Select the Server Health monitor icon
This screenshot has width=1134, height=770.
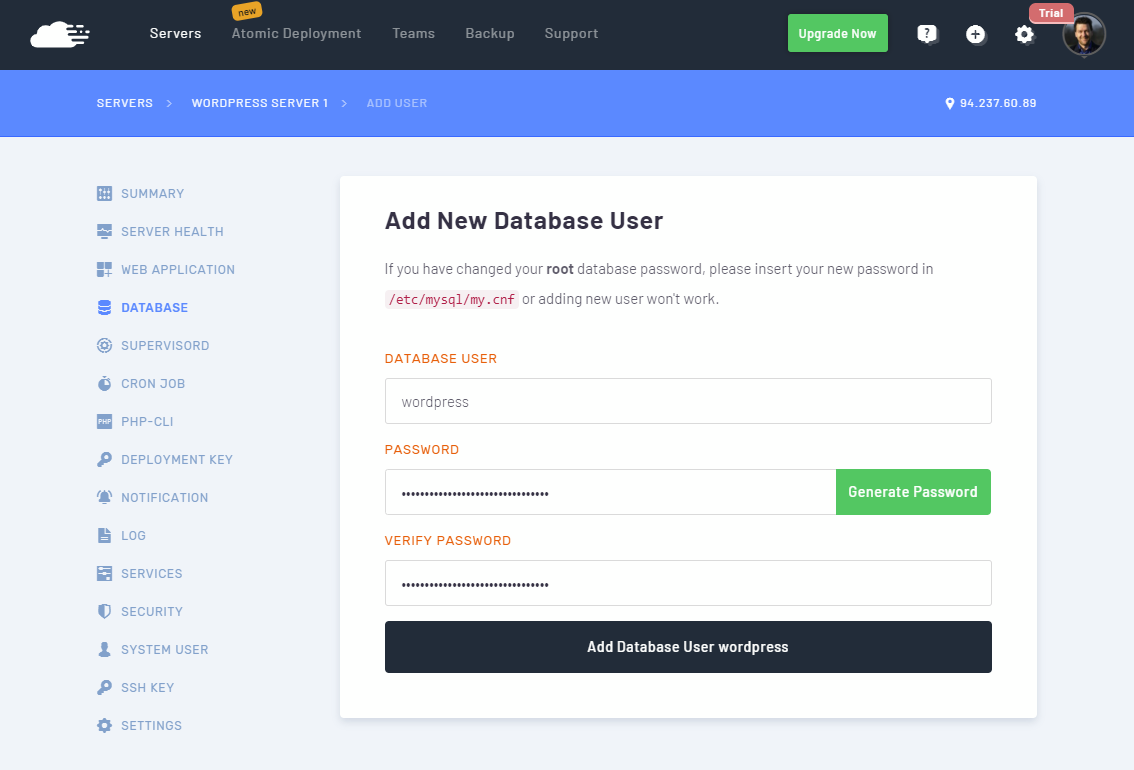pyautogui.click(x=104, y=231)
